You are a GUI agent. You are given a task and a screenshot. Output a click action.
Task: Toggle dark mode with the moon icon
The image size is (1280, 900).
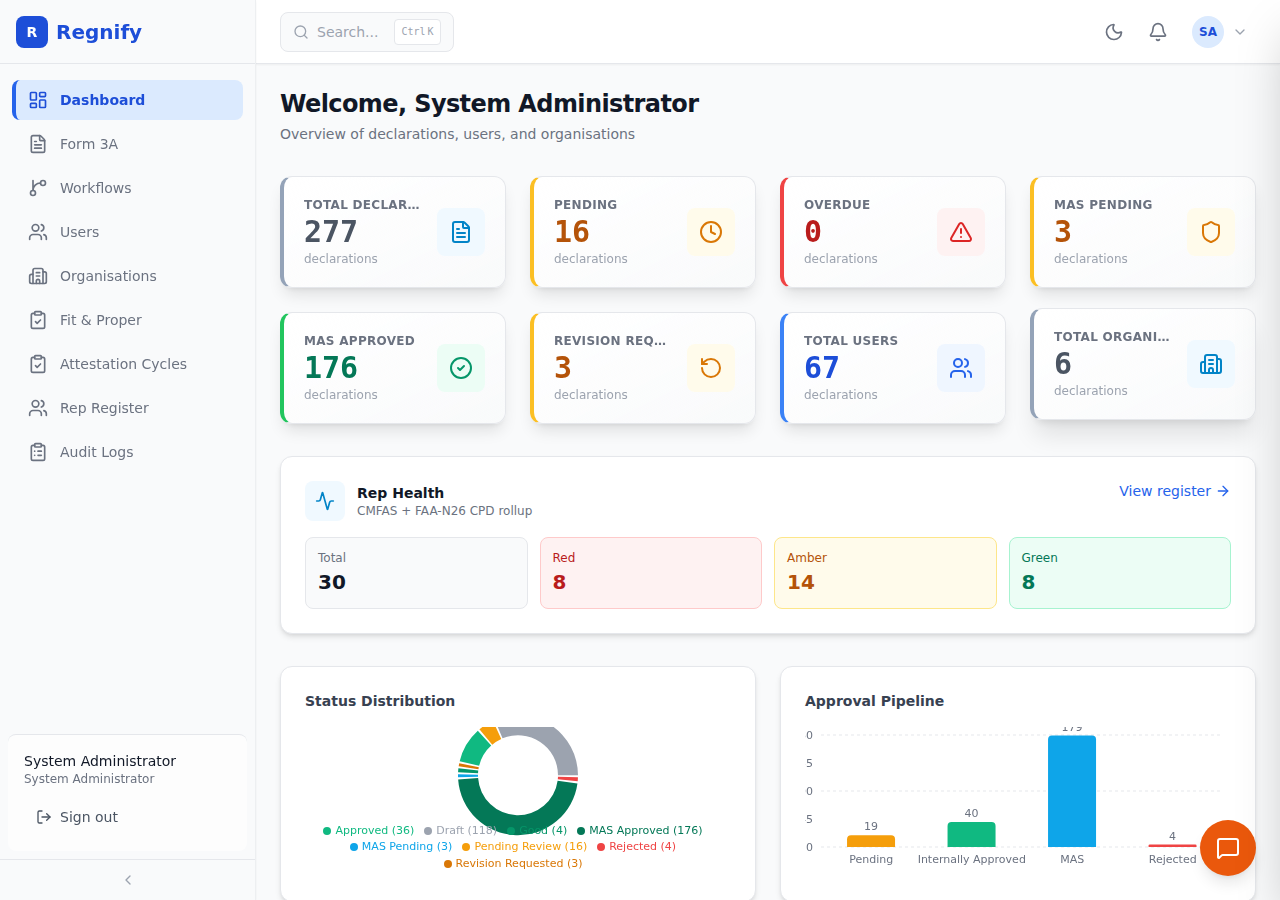click(x=1114, y=32)
